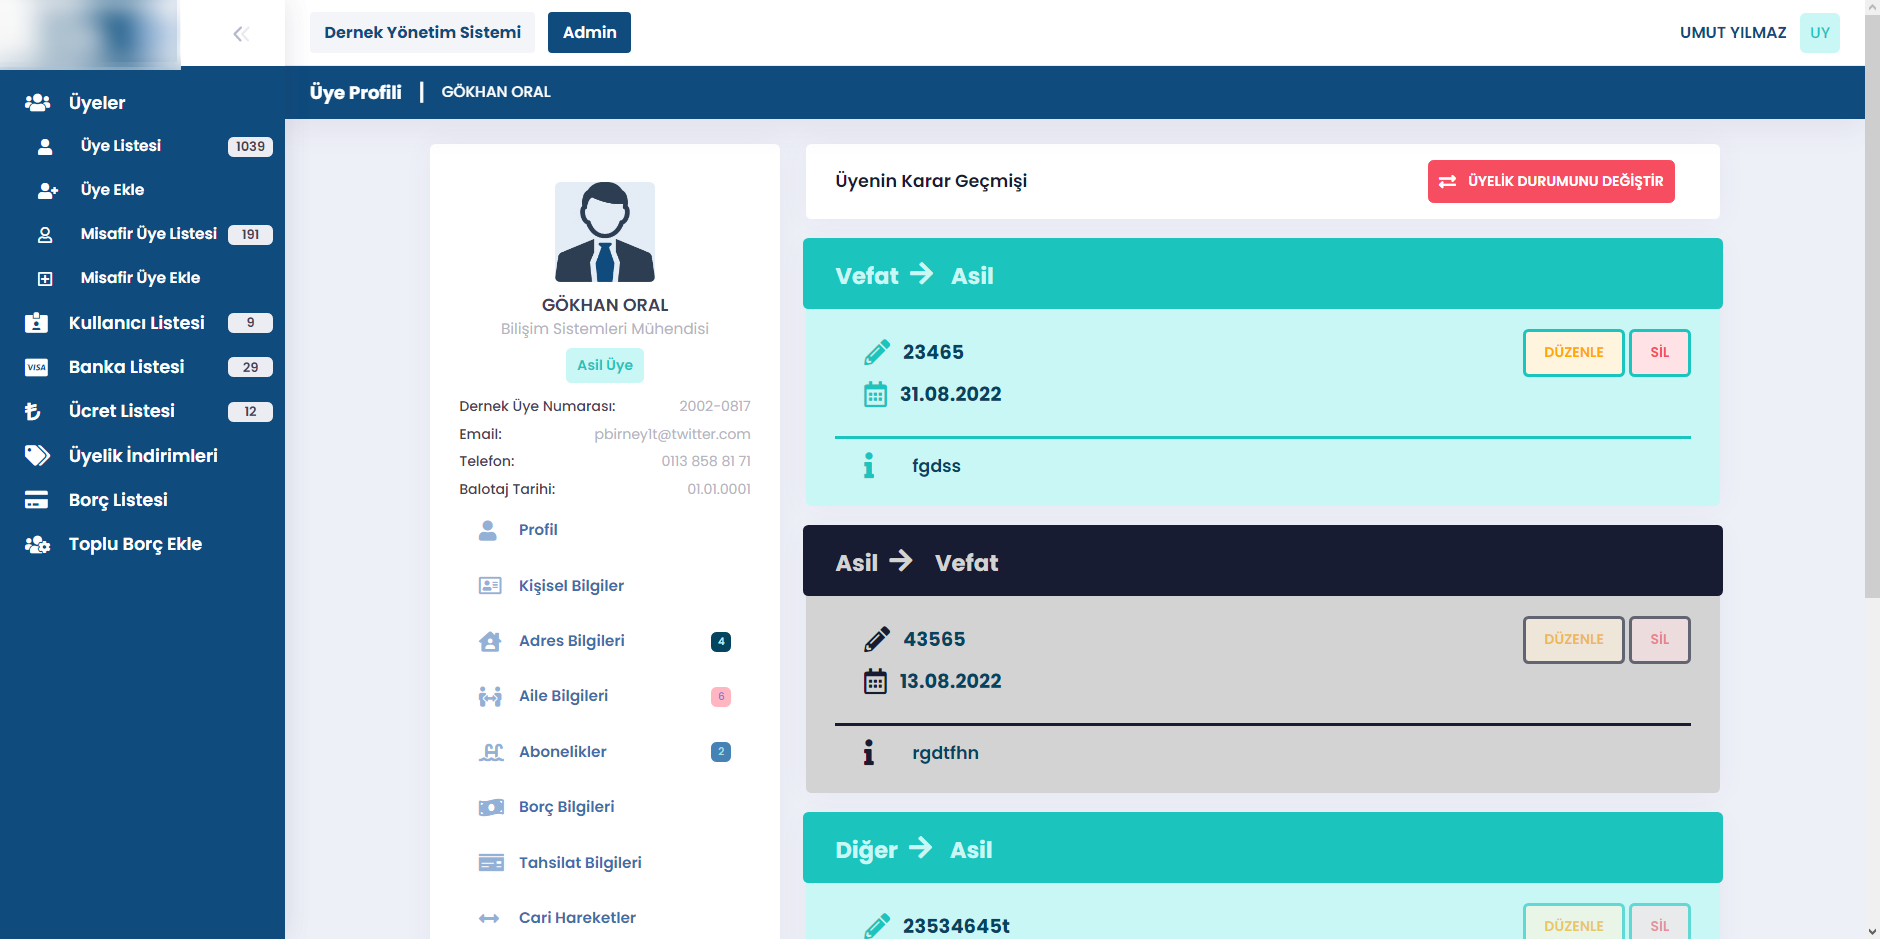Click the member profile picture thumbnail

tap(605, 232)
